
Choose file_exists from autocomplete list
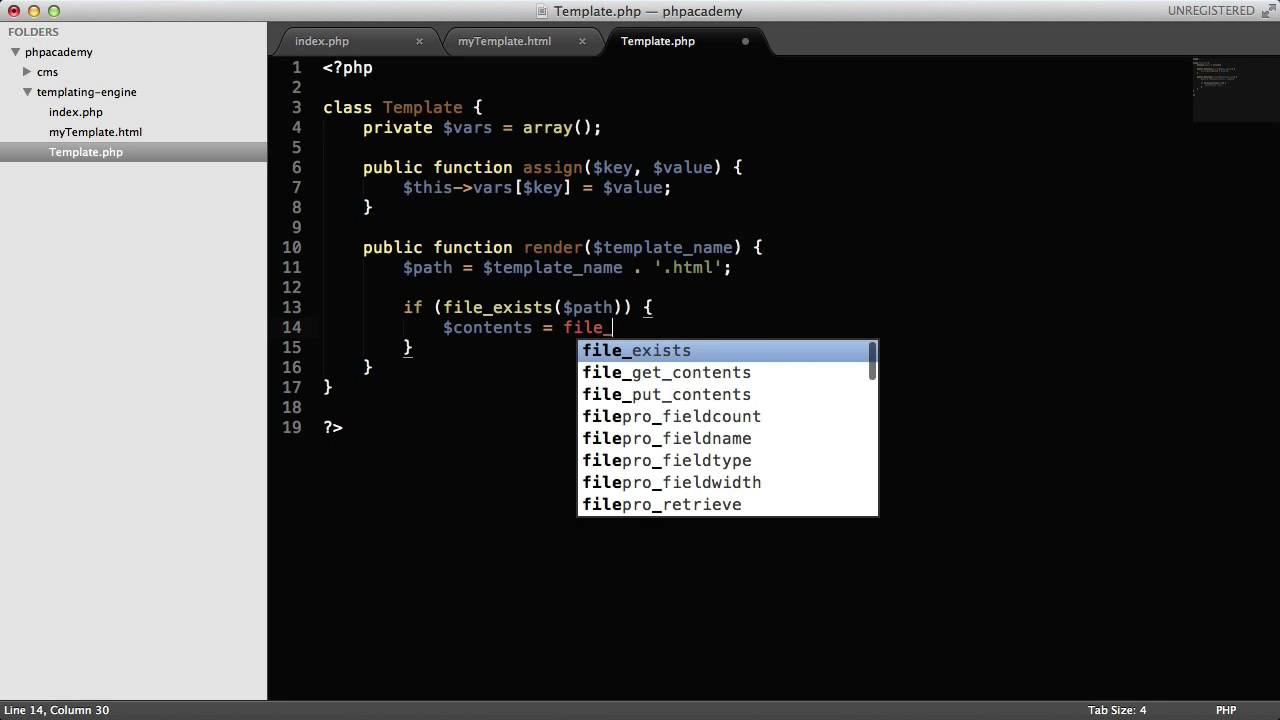tap(723, 350)
